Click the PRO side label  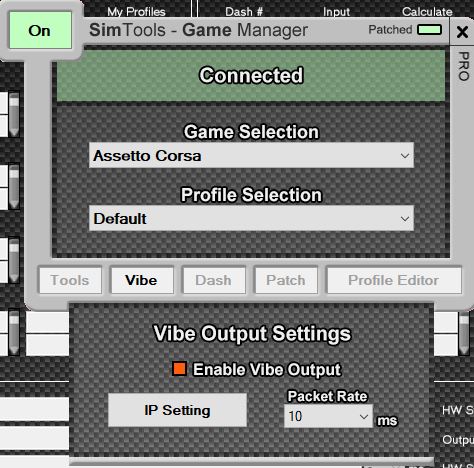[464, 66]
